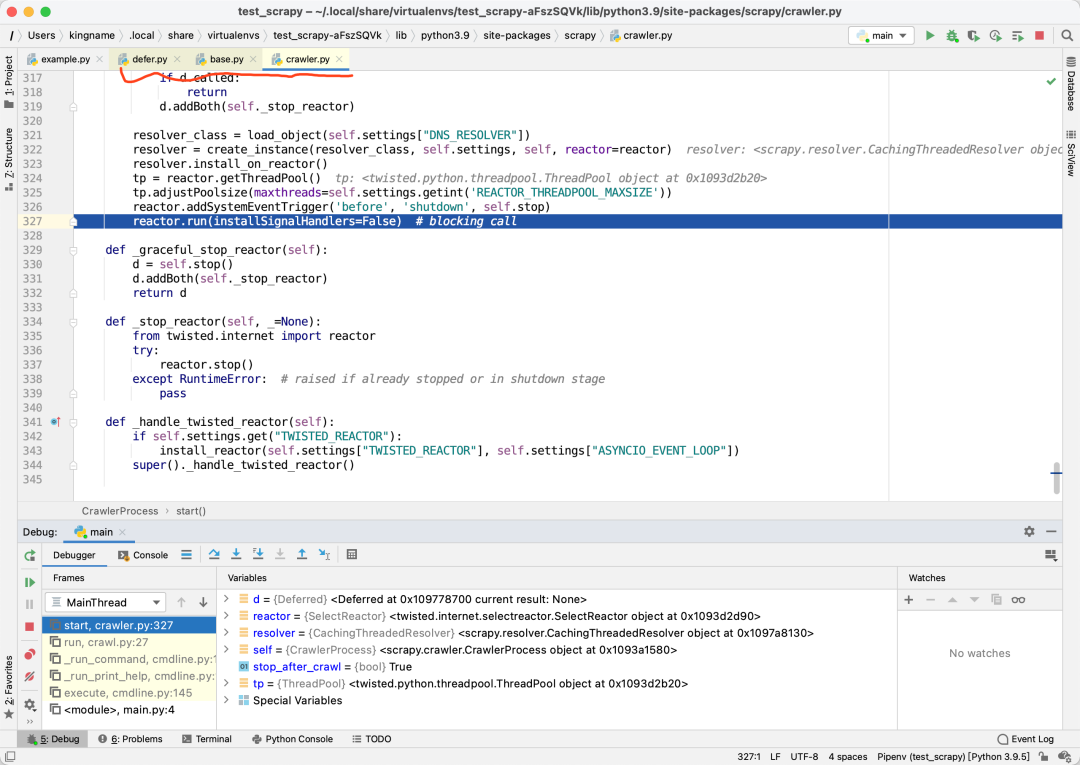Switch to defer.py editor tab

tap(149, 59)
